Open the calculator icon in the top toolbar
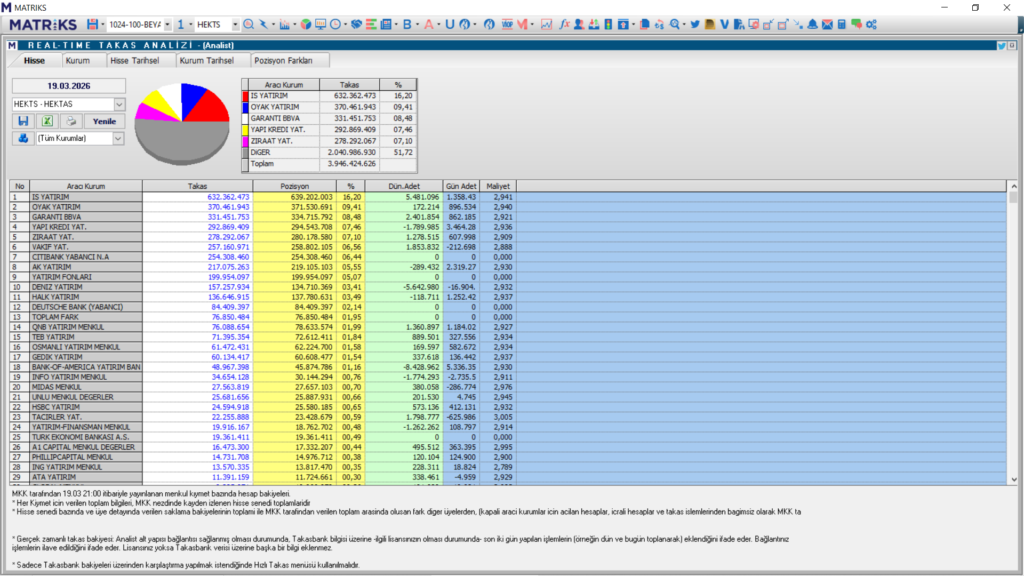Image resolution: width=1024 pixels, height=576 pixels. (x=842, y=24)
